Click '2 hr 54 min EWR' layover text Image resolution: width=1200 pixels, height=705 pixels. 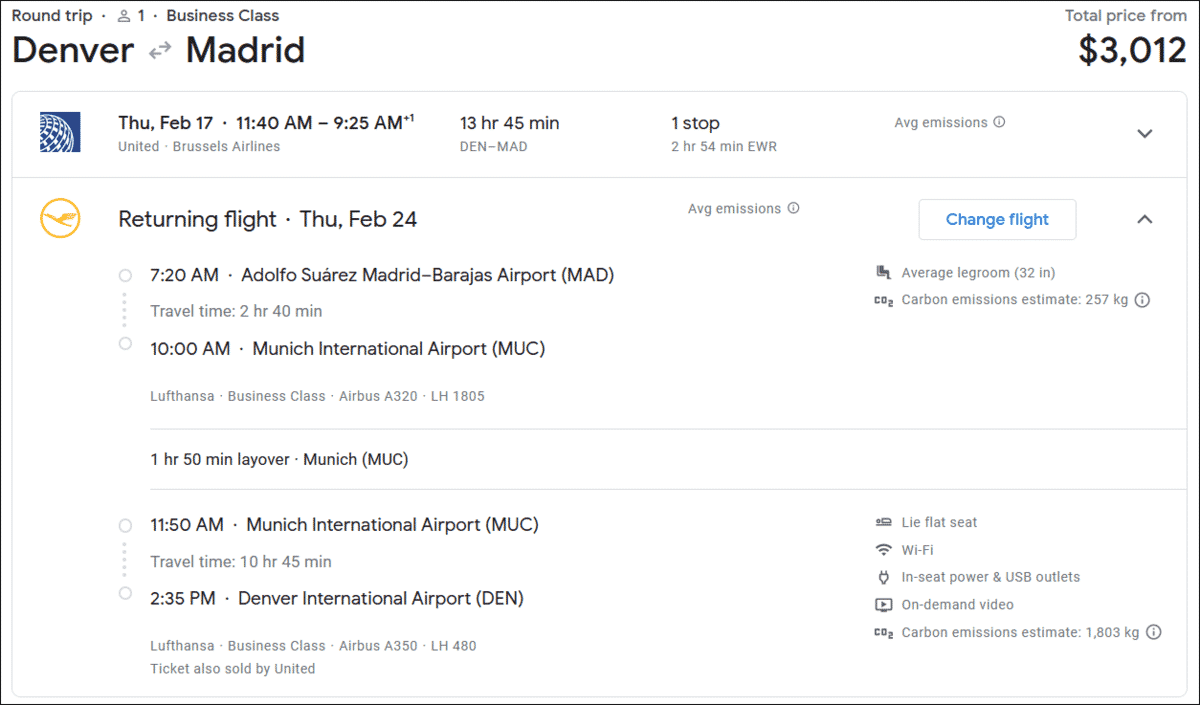[724, 147]
